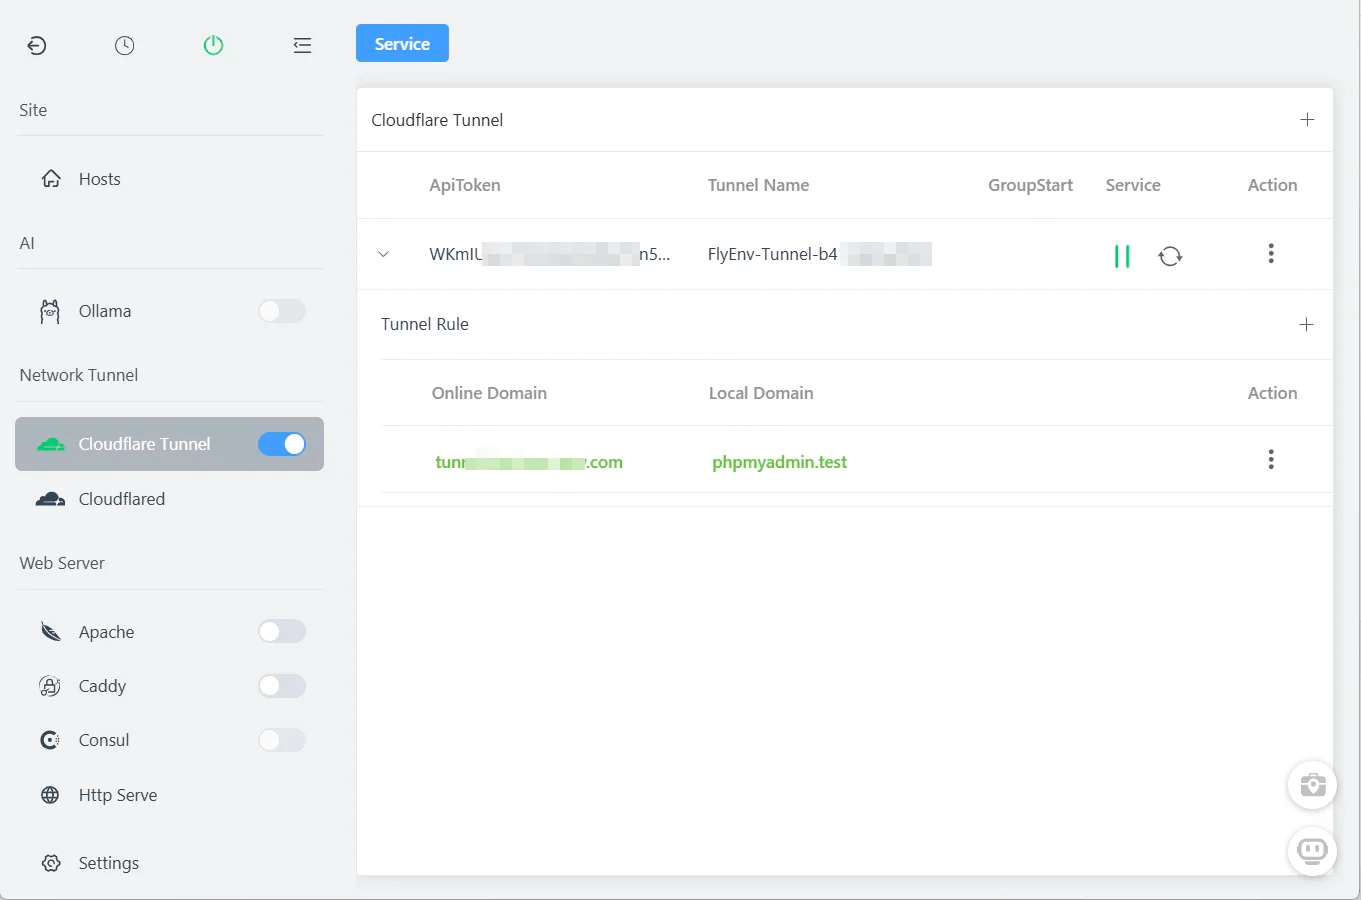Viewport: 1361px width, 900px height.
Task: Click the green power icon in header
Action: pos(213,45)
